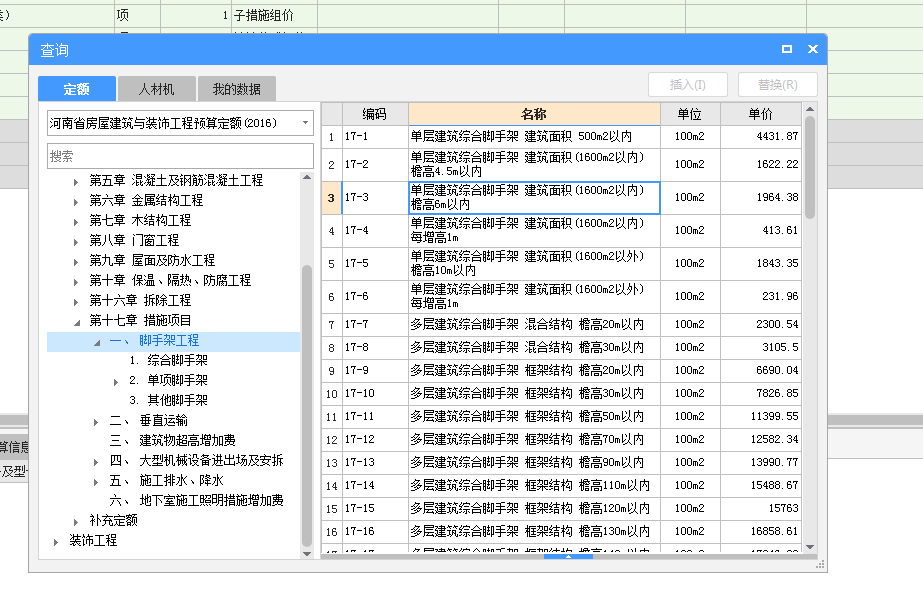Click price 15763 in row 17-15

(761, 508)
